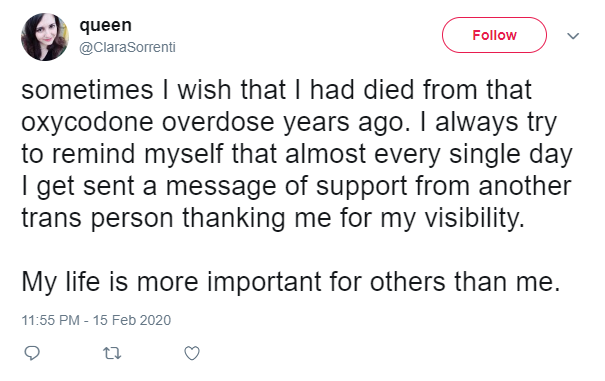605x381 pixels.
Task: Click the line "trans person thanking me"
Action: (x=273, y=218)
